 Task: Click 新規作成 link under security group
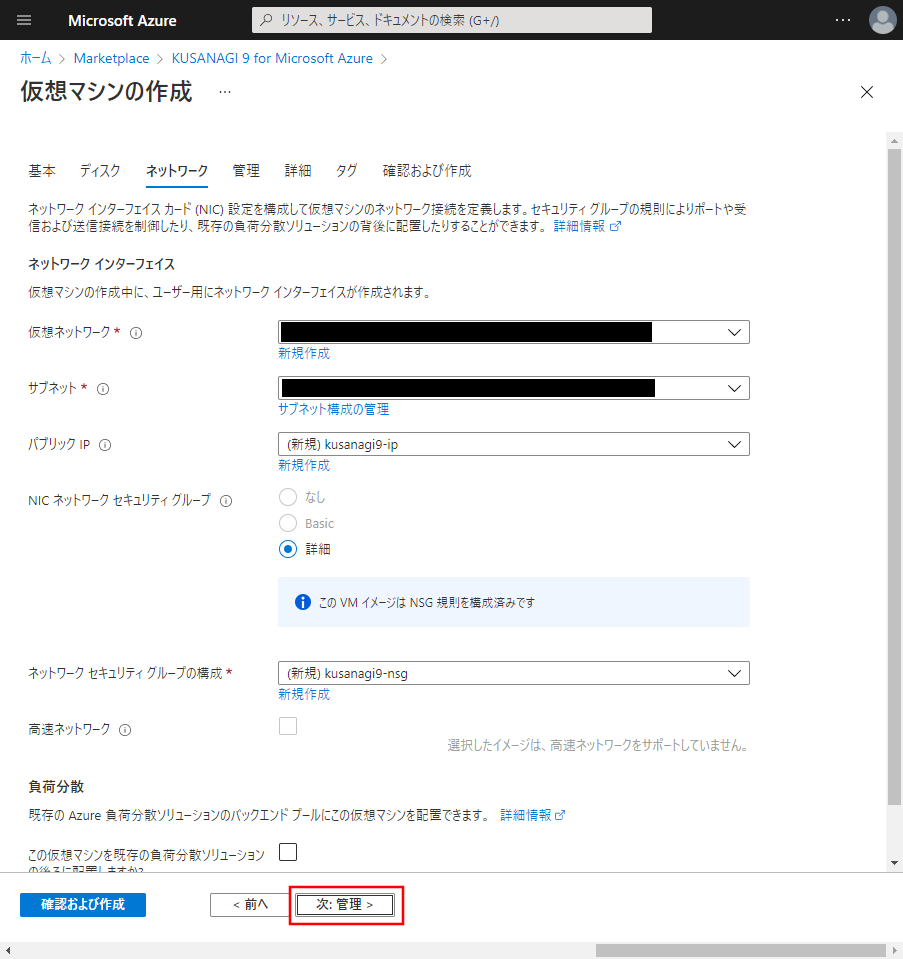[x=304, y=694]
